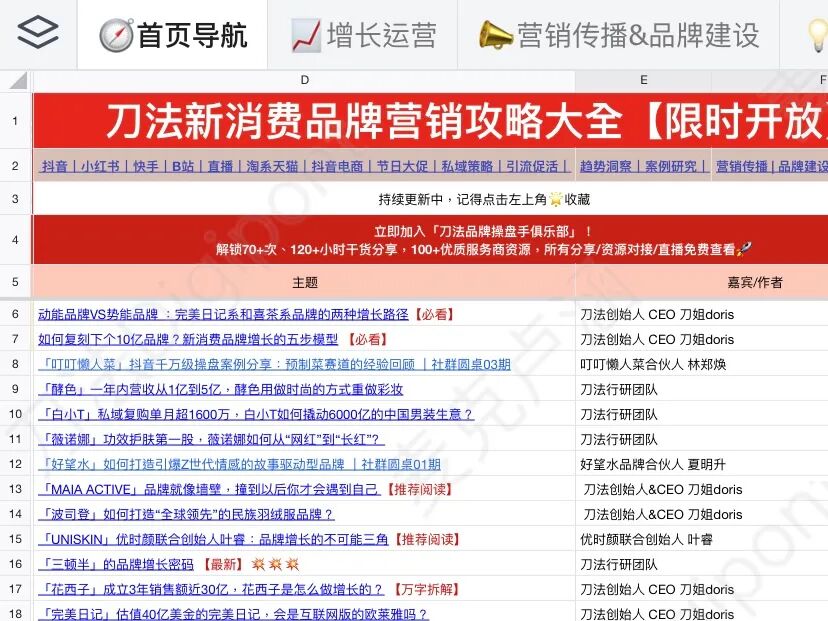828x621 pixels.
Task: Open the 直播 navigation link
Action: (220, 166)
